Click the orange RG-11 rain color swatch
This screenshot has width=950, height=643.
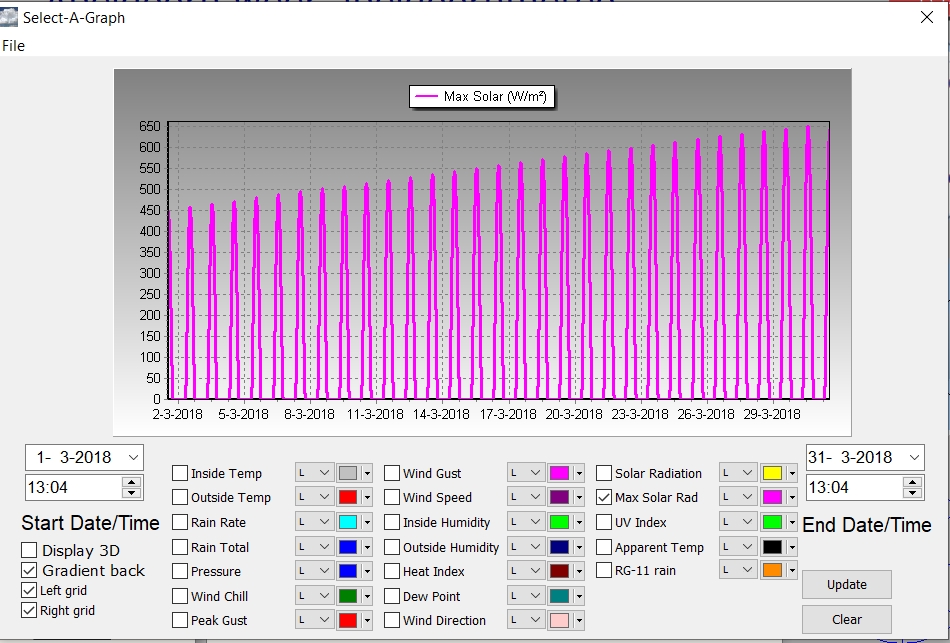click(771, 570)
